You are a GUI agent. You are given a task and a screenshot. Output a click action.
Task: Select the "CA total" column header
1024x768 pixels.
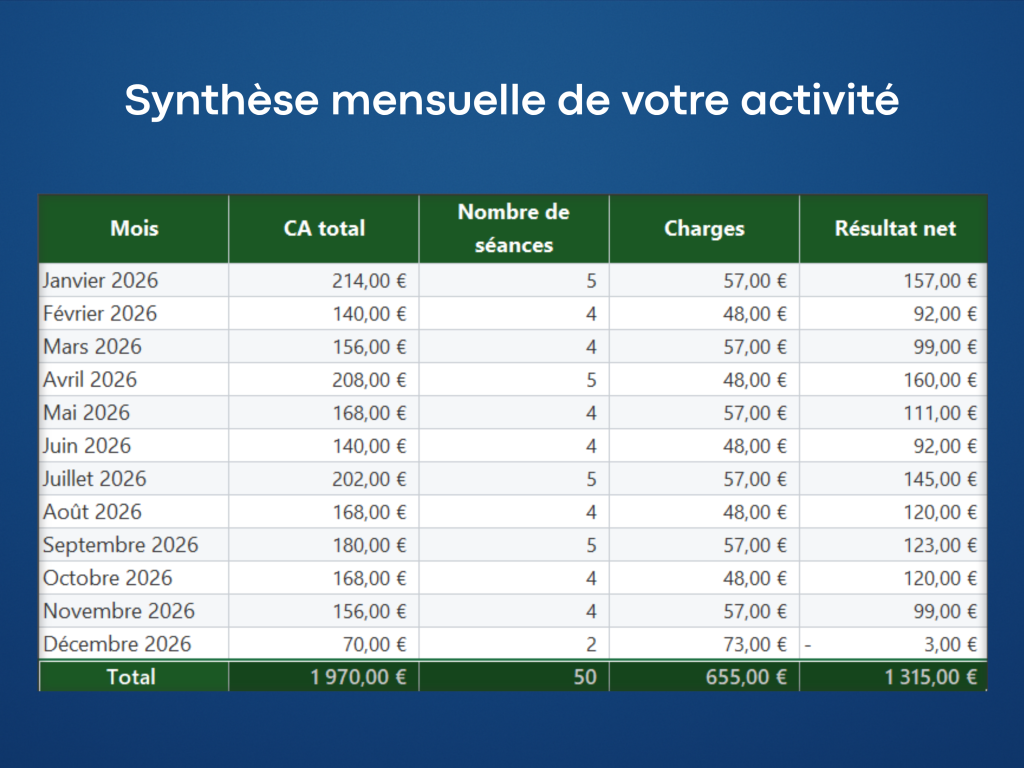pyautogui.click(x=324, y=229)
